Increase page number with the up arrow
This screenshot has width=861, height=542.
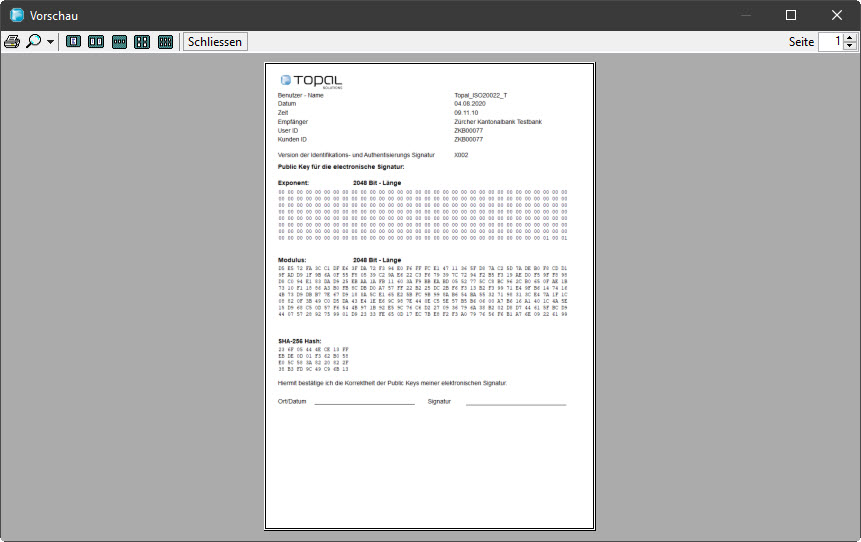click(x=849, y=38)
